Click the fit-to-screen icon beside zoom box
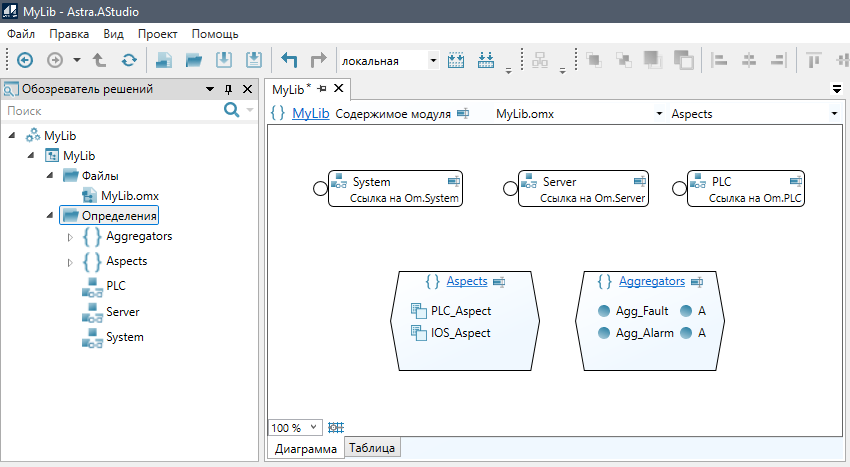 coord(336,427)
